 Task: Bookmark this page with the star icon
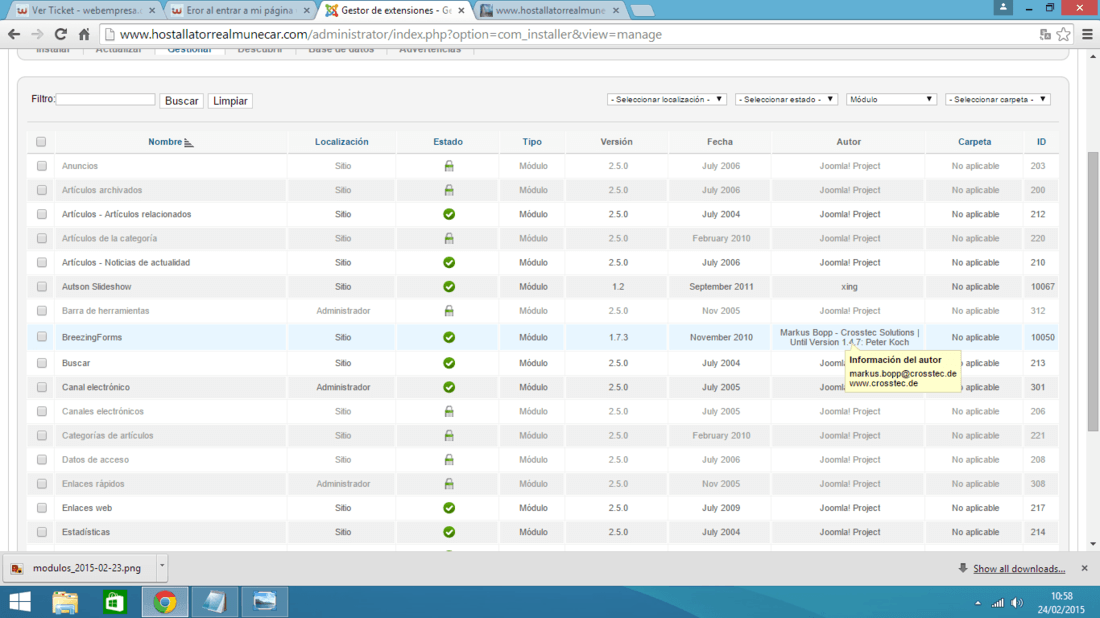click(1064, 34)
